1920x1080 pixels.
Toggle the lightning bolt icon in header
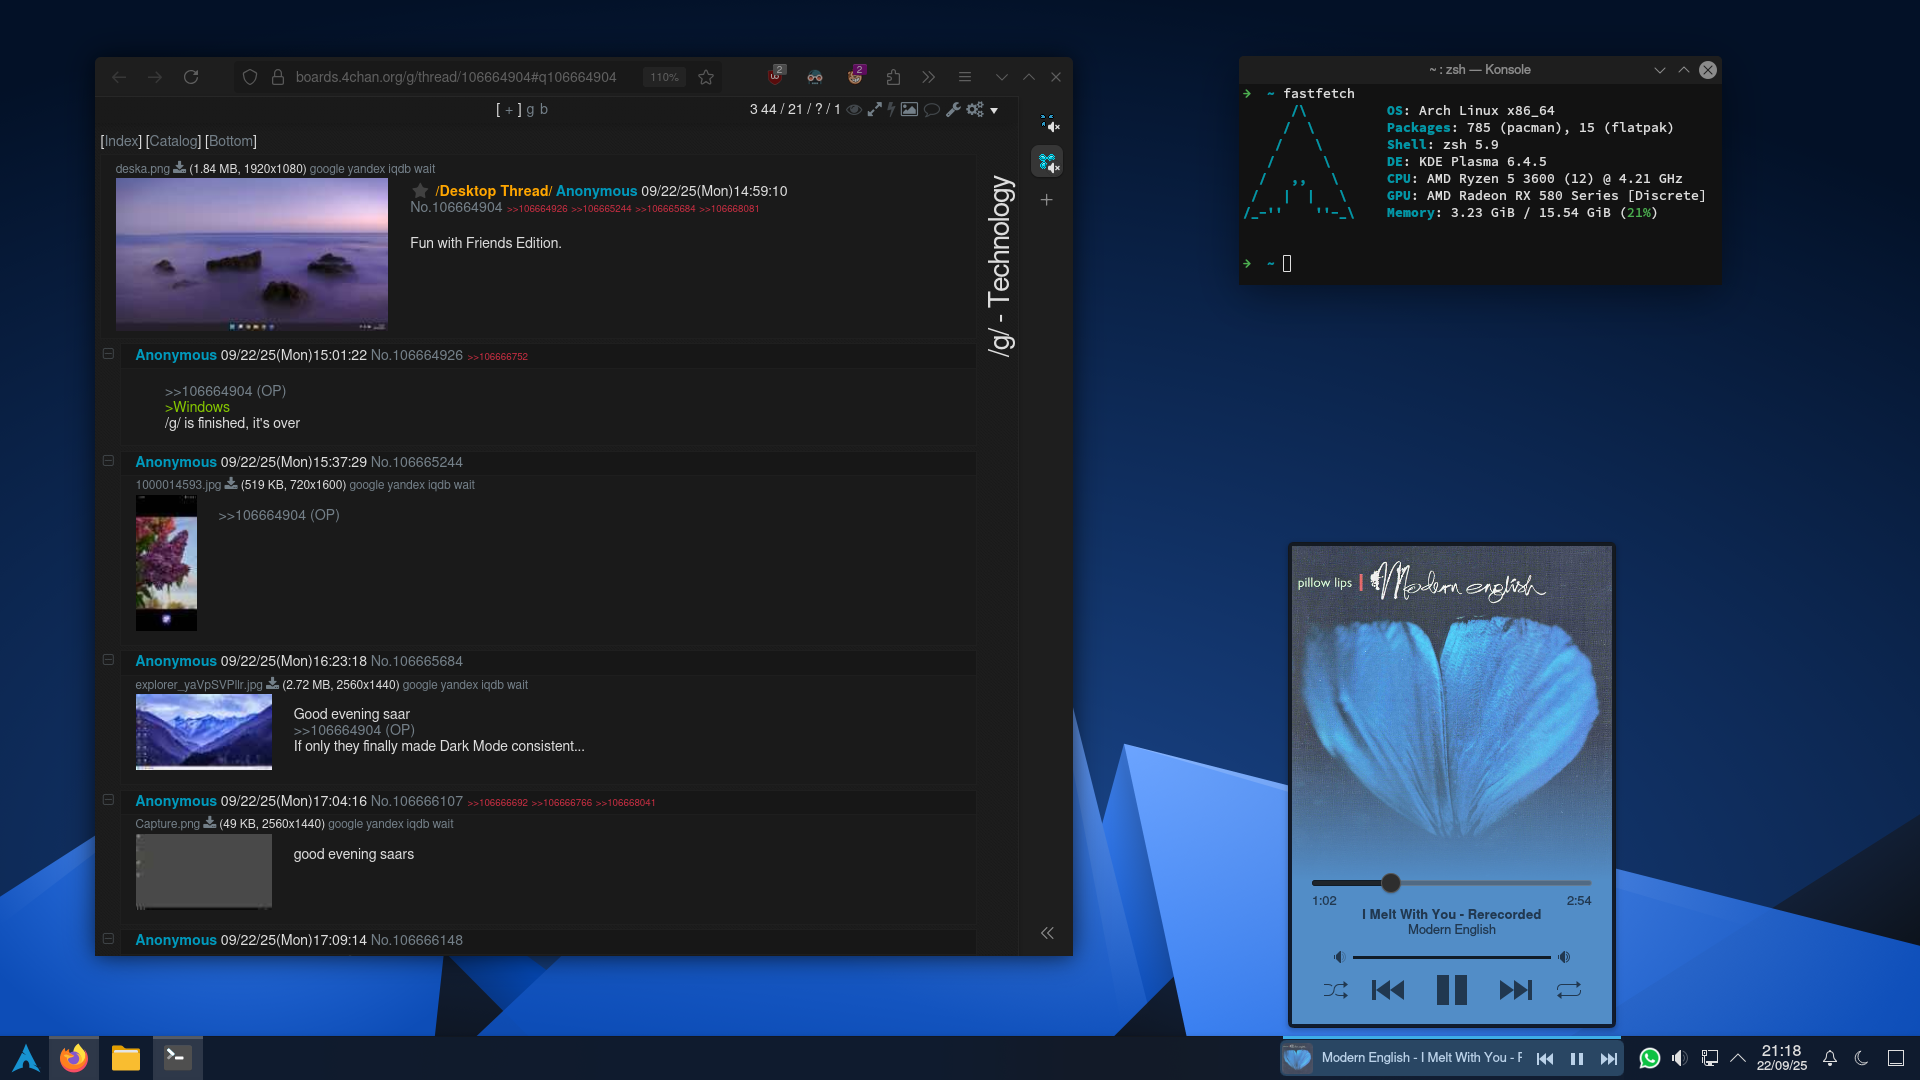click(x=891, y=110)
